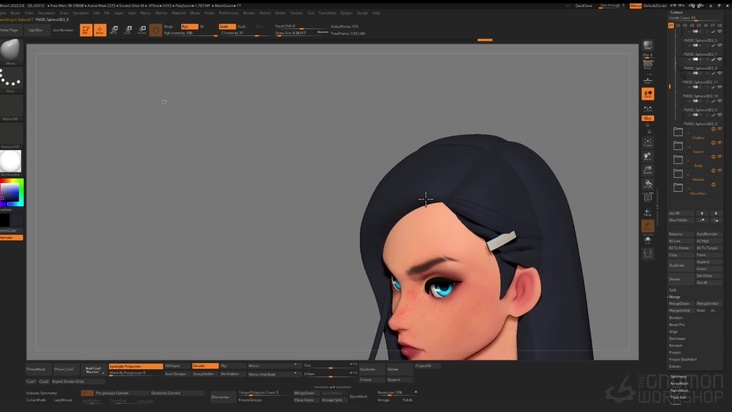The width and height of the screenshot is (732, 412).
Task: Open the Alpha Off selector
Action: click(x=10, y=107)
